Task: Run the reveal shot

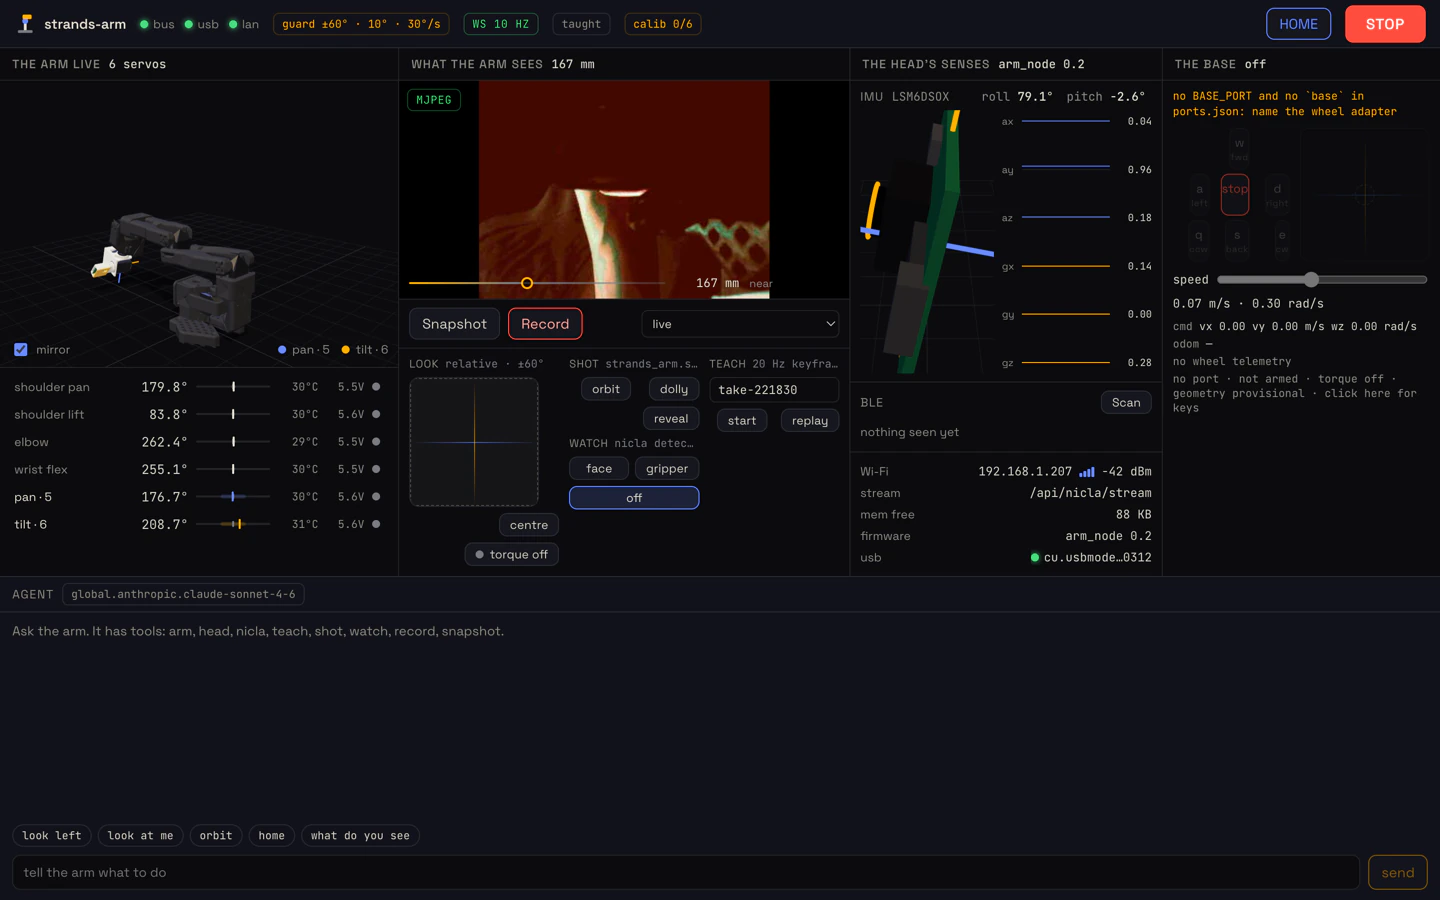Action: tap(671, 419)
